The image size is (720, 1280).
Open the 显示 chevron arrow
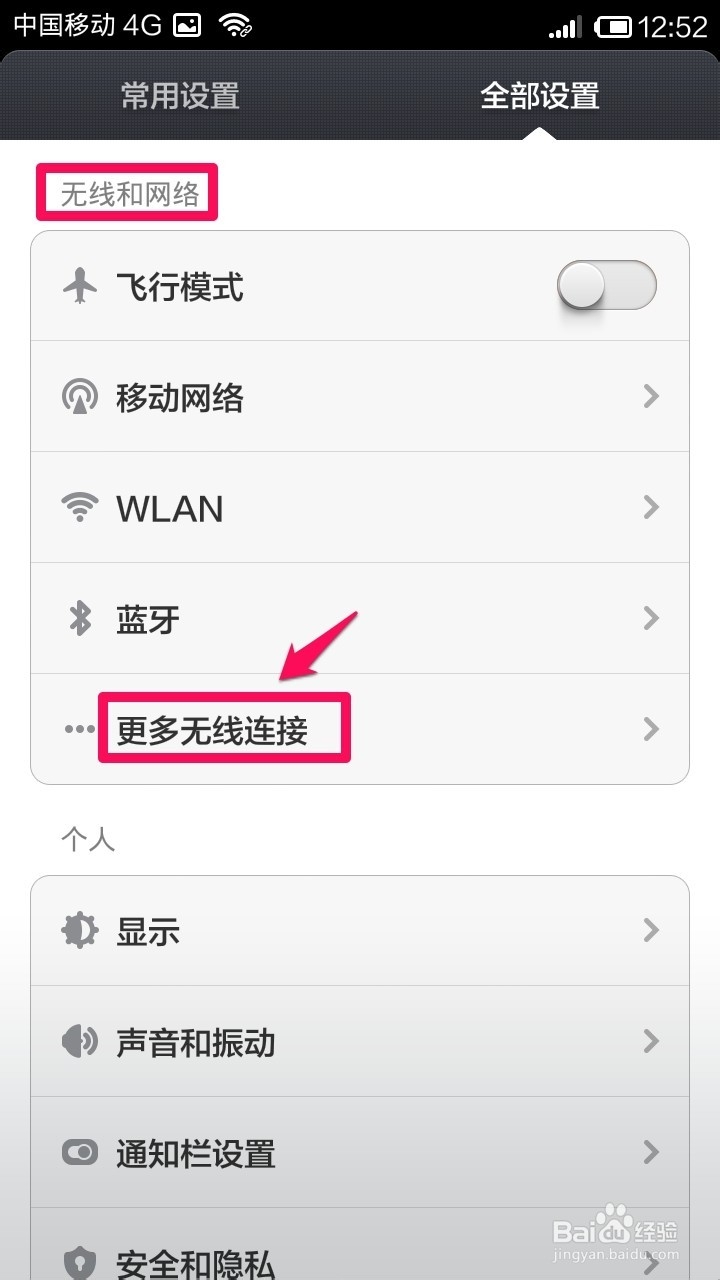[651, 931]
